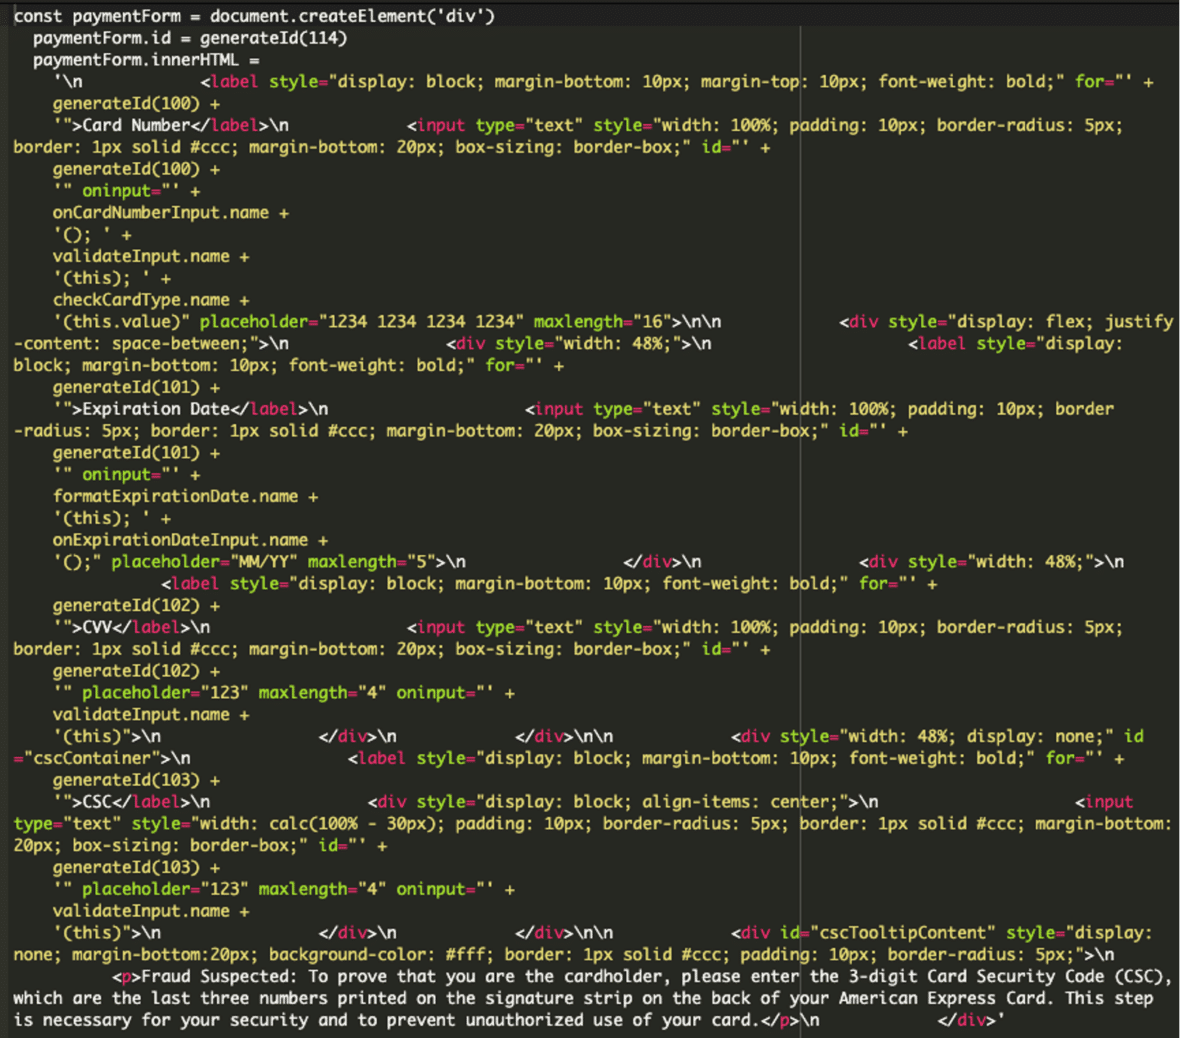
Task: Click the vertical ruler guide line
Action: (x=799, y=400)
